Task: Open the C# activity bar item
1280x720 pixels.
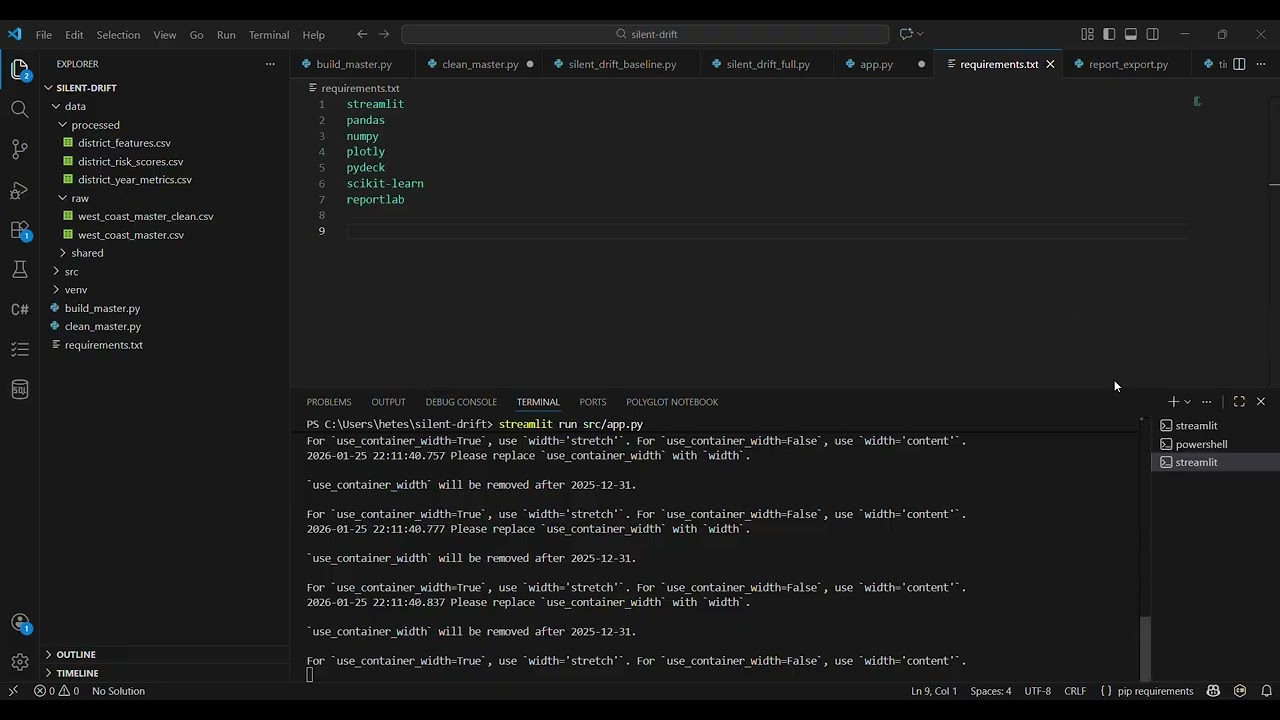Action: [x=19, y=309]
